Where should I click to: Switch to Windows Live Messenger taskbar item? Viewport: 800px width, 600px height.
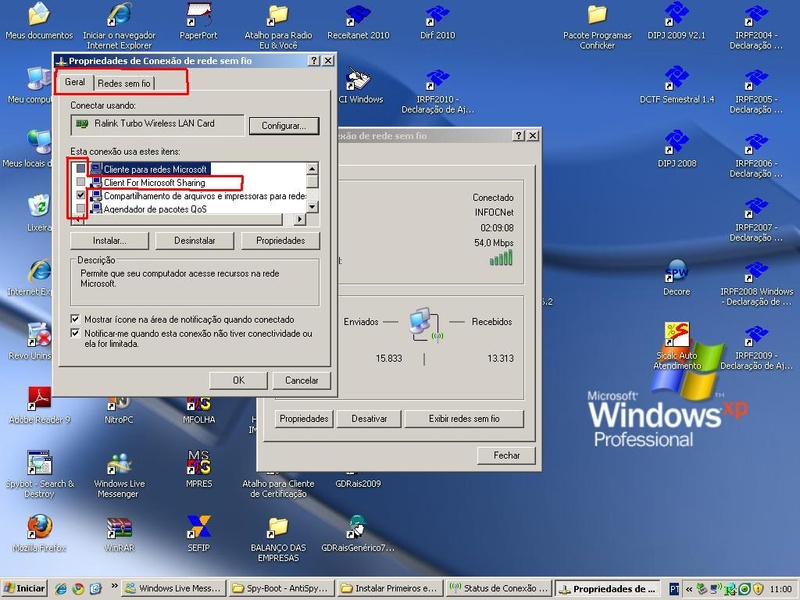click(173, 589)
